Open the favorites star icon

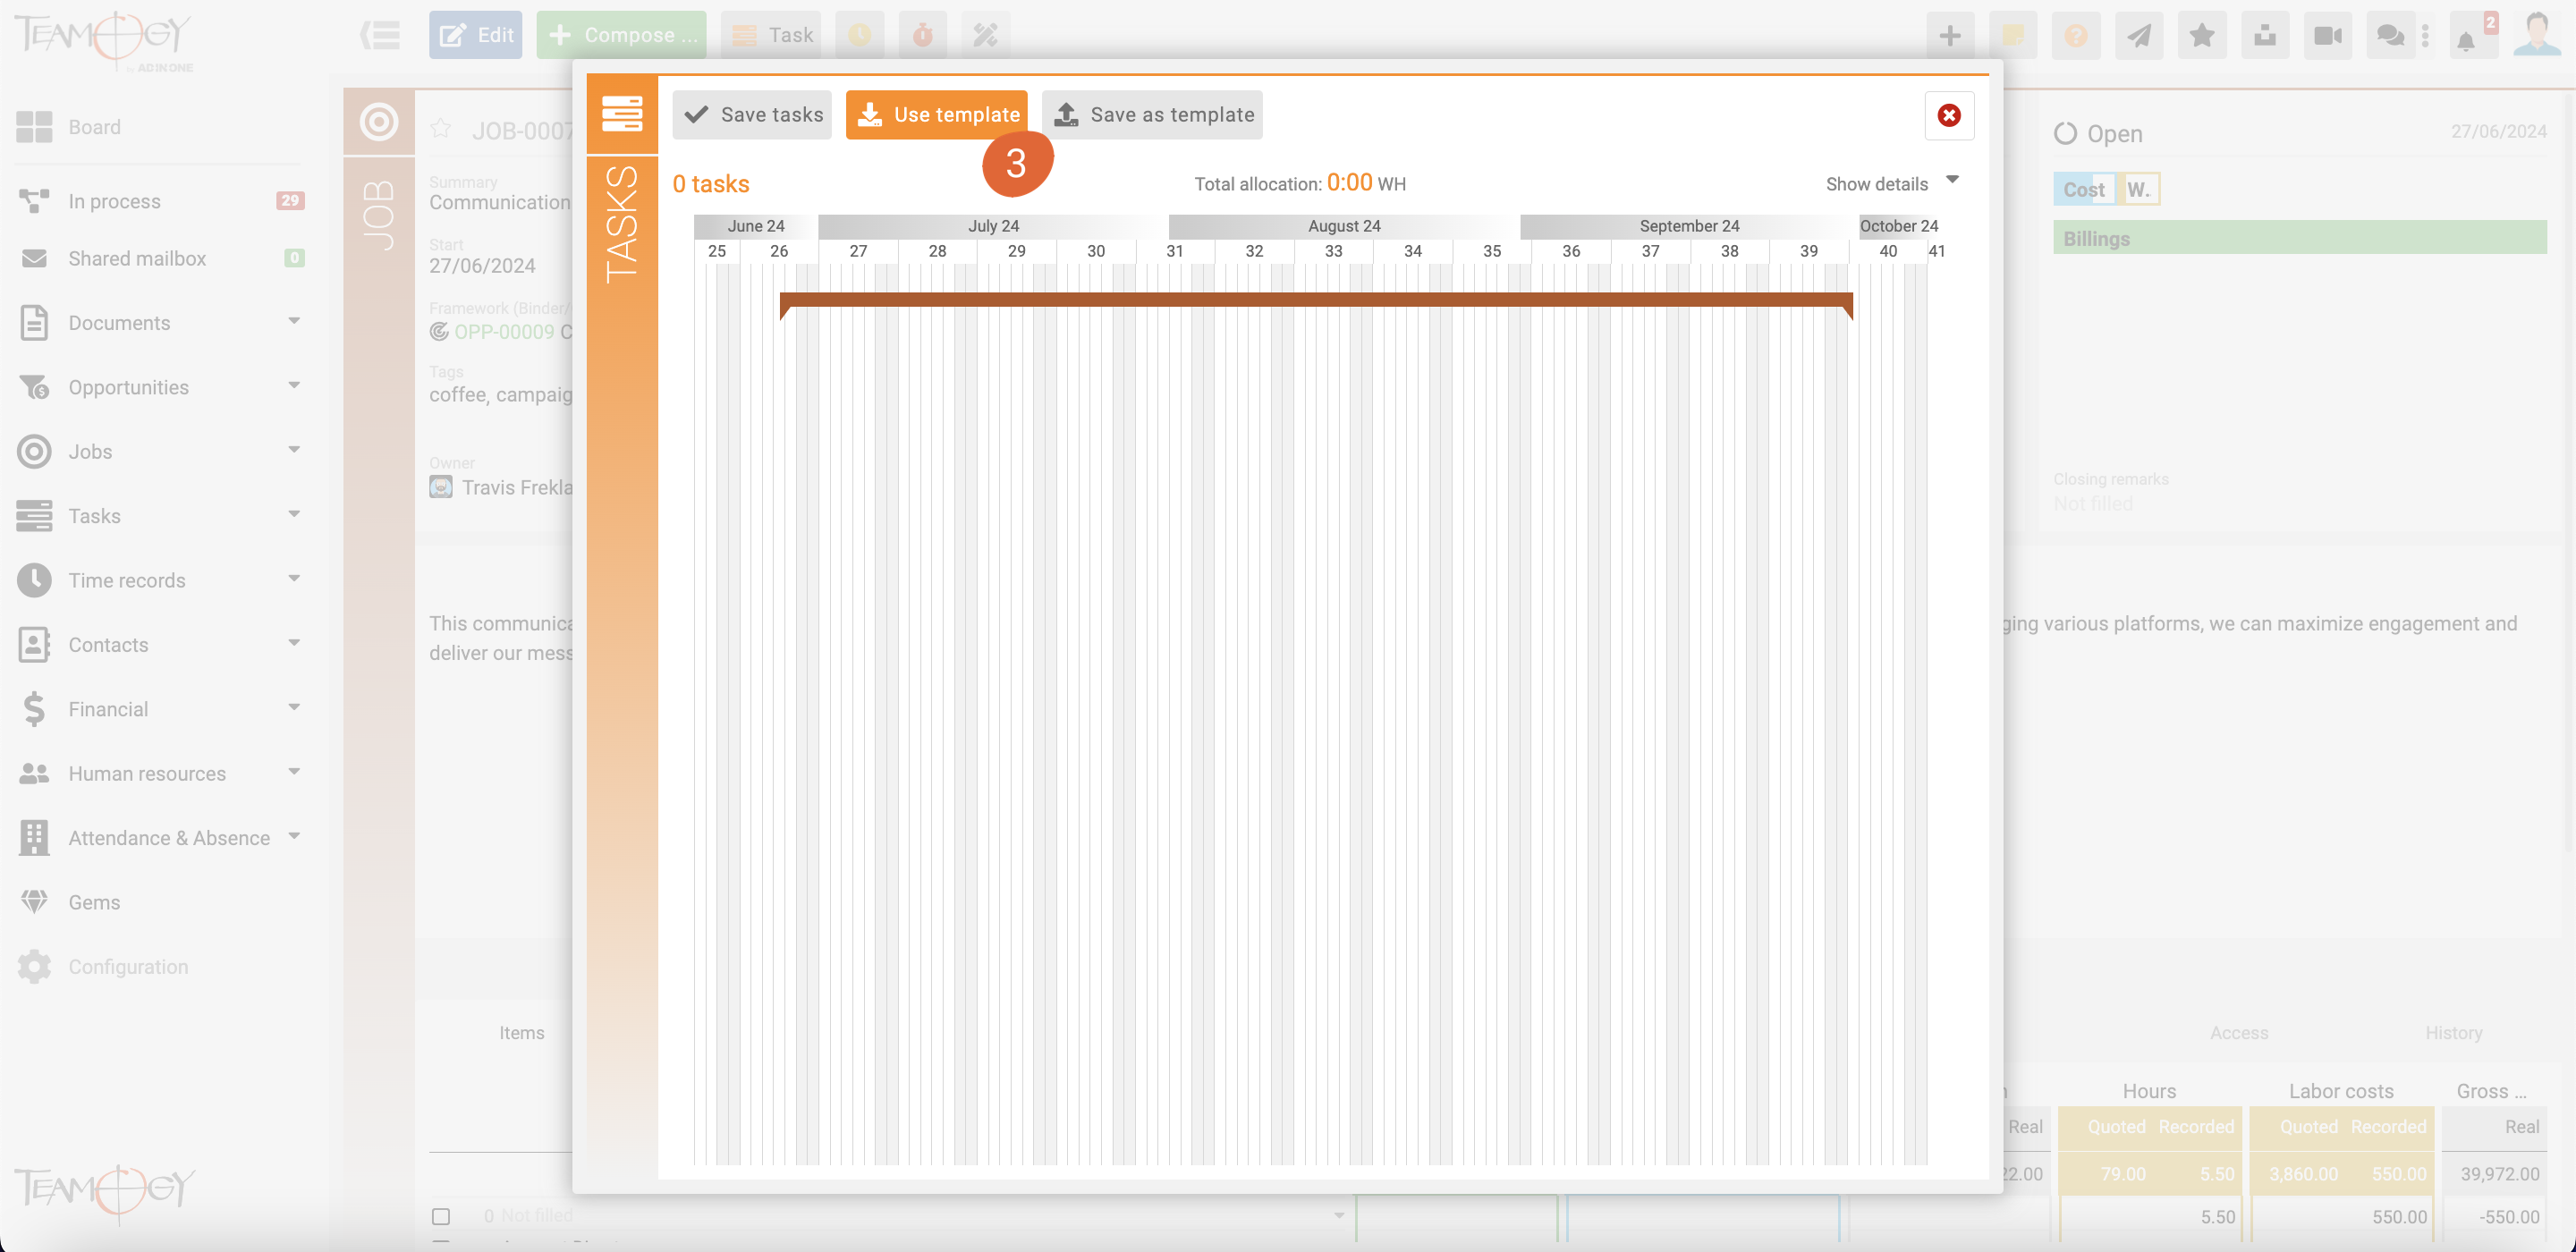coord(2201,36)
